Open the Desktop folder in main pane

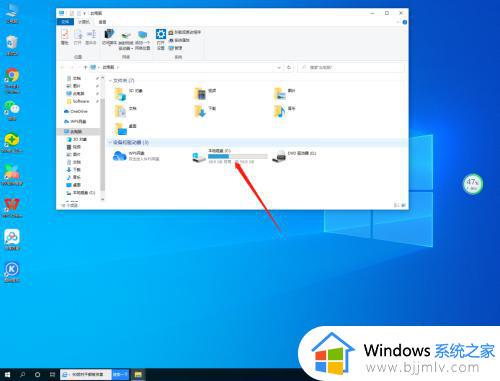click(x=126, y=129)
